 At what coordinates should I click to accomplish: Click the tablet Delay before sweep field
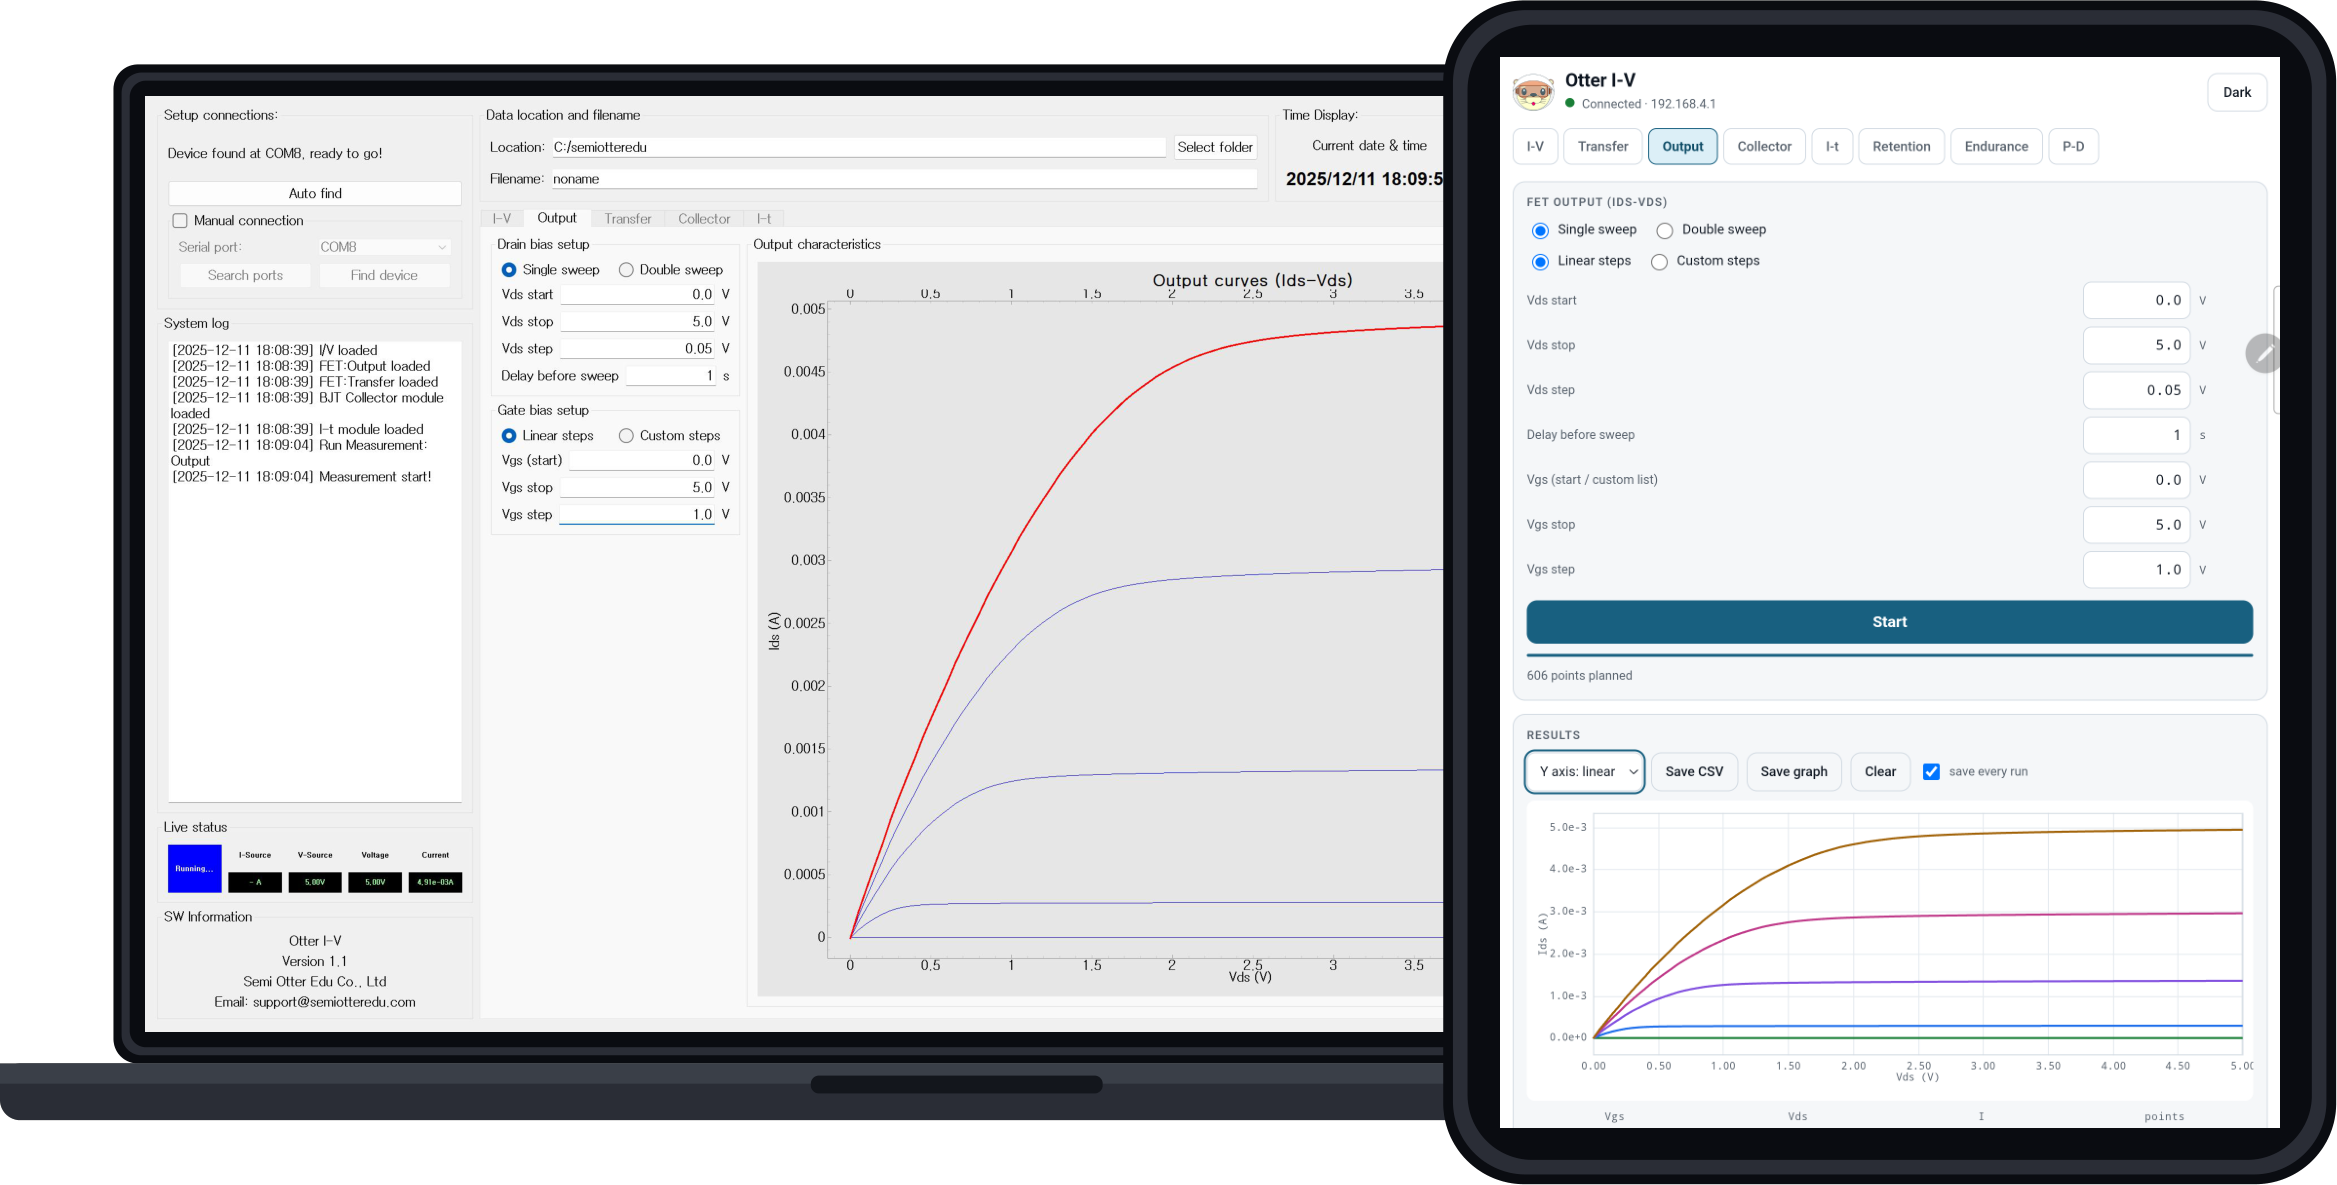[x=2136, y=436]
